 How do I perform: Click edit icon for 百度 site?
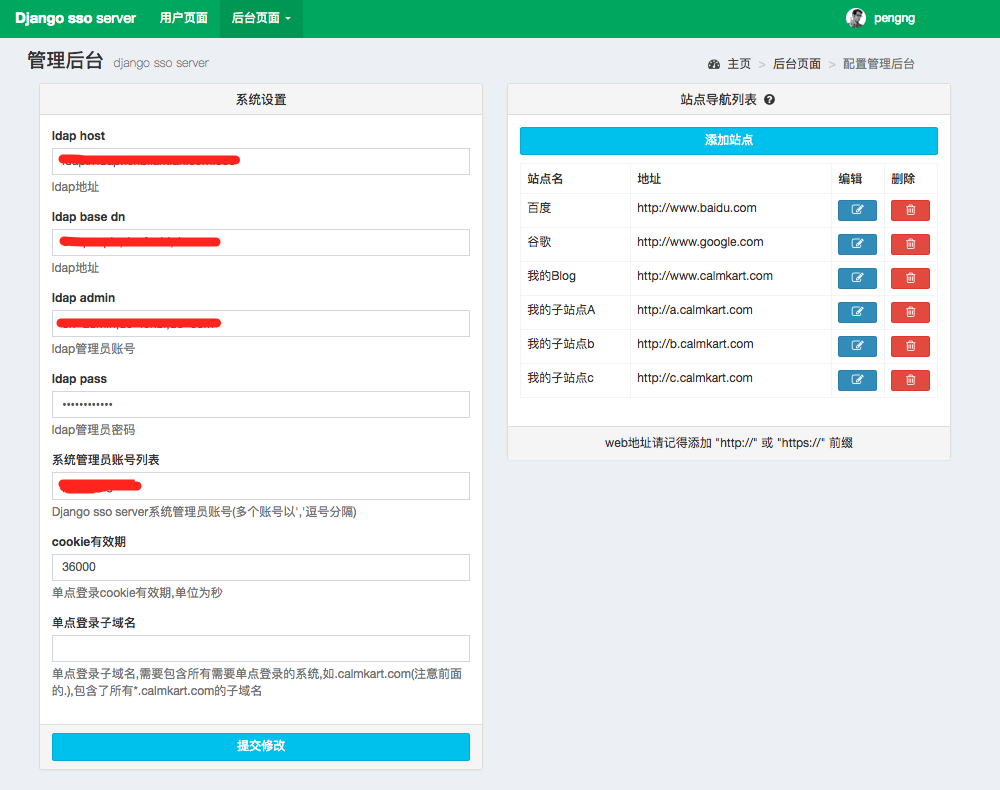pyautogui.click(x=857, y=210)
